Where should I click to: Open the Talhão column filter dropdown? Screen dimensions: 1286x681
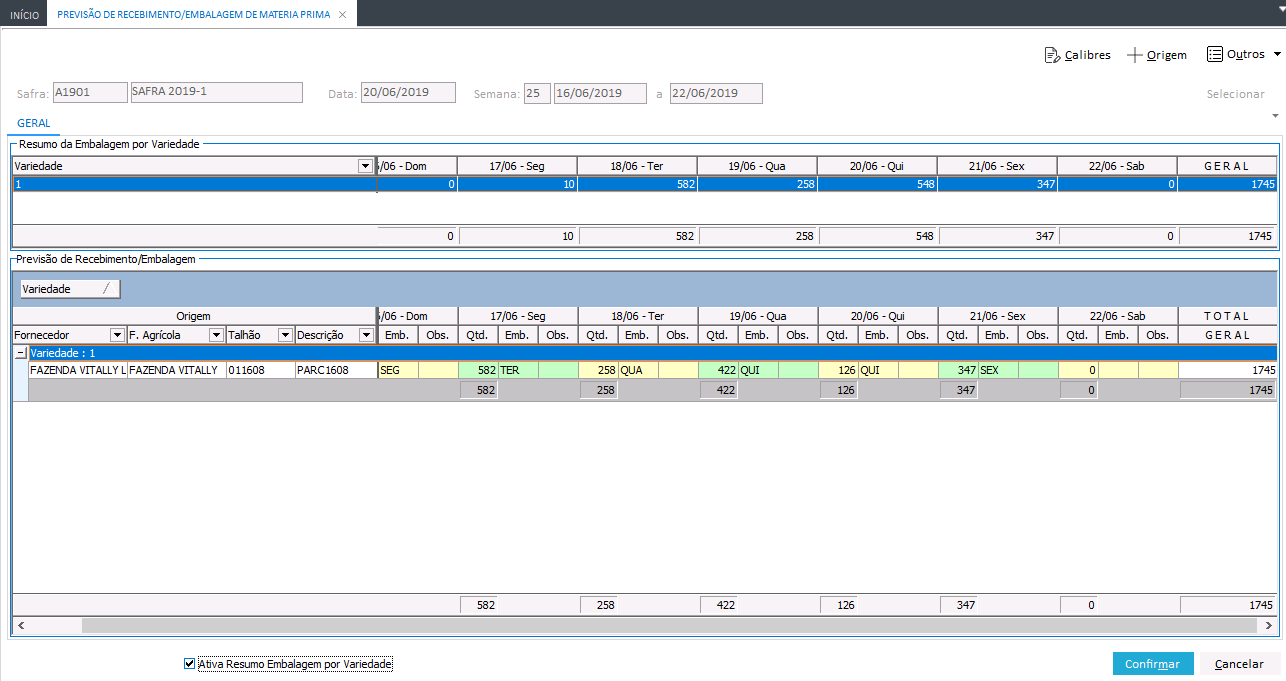(285, 335)
